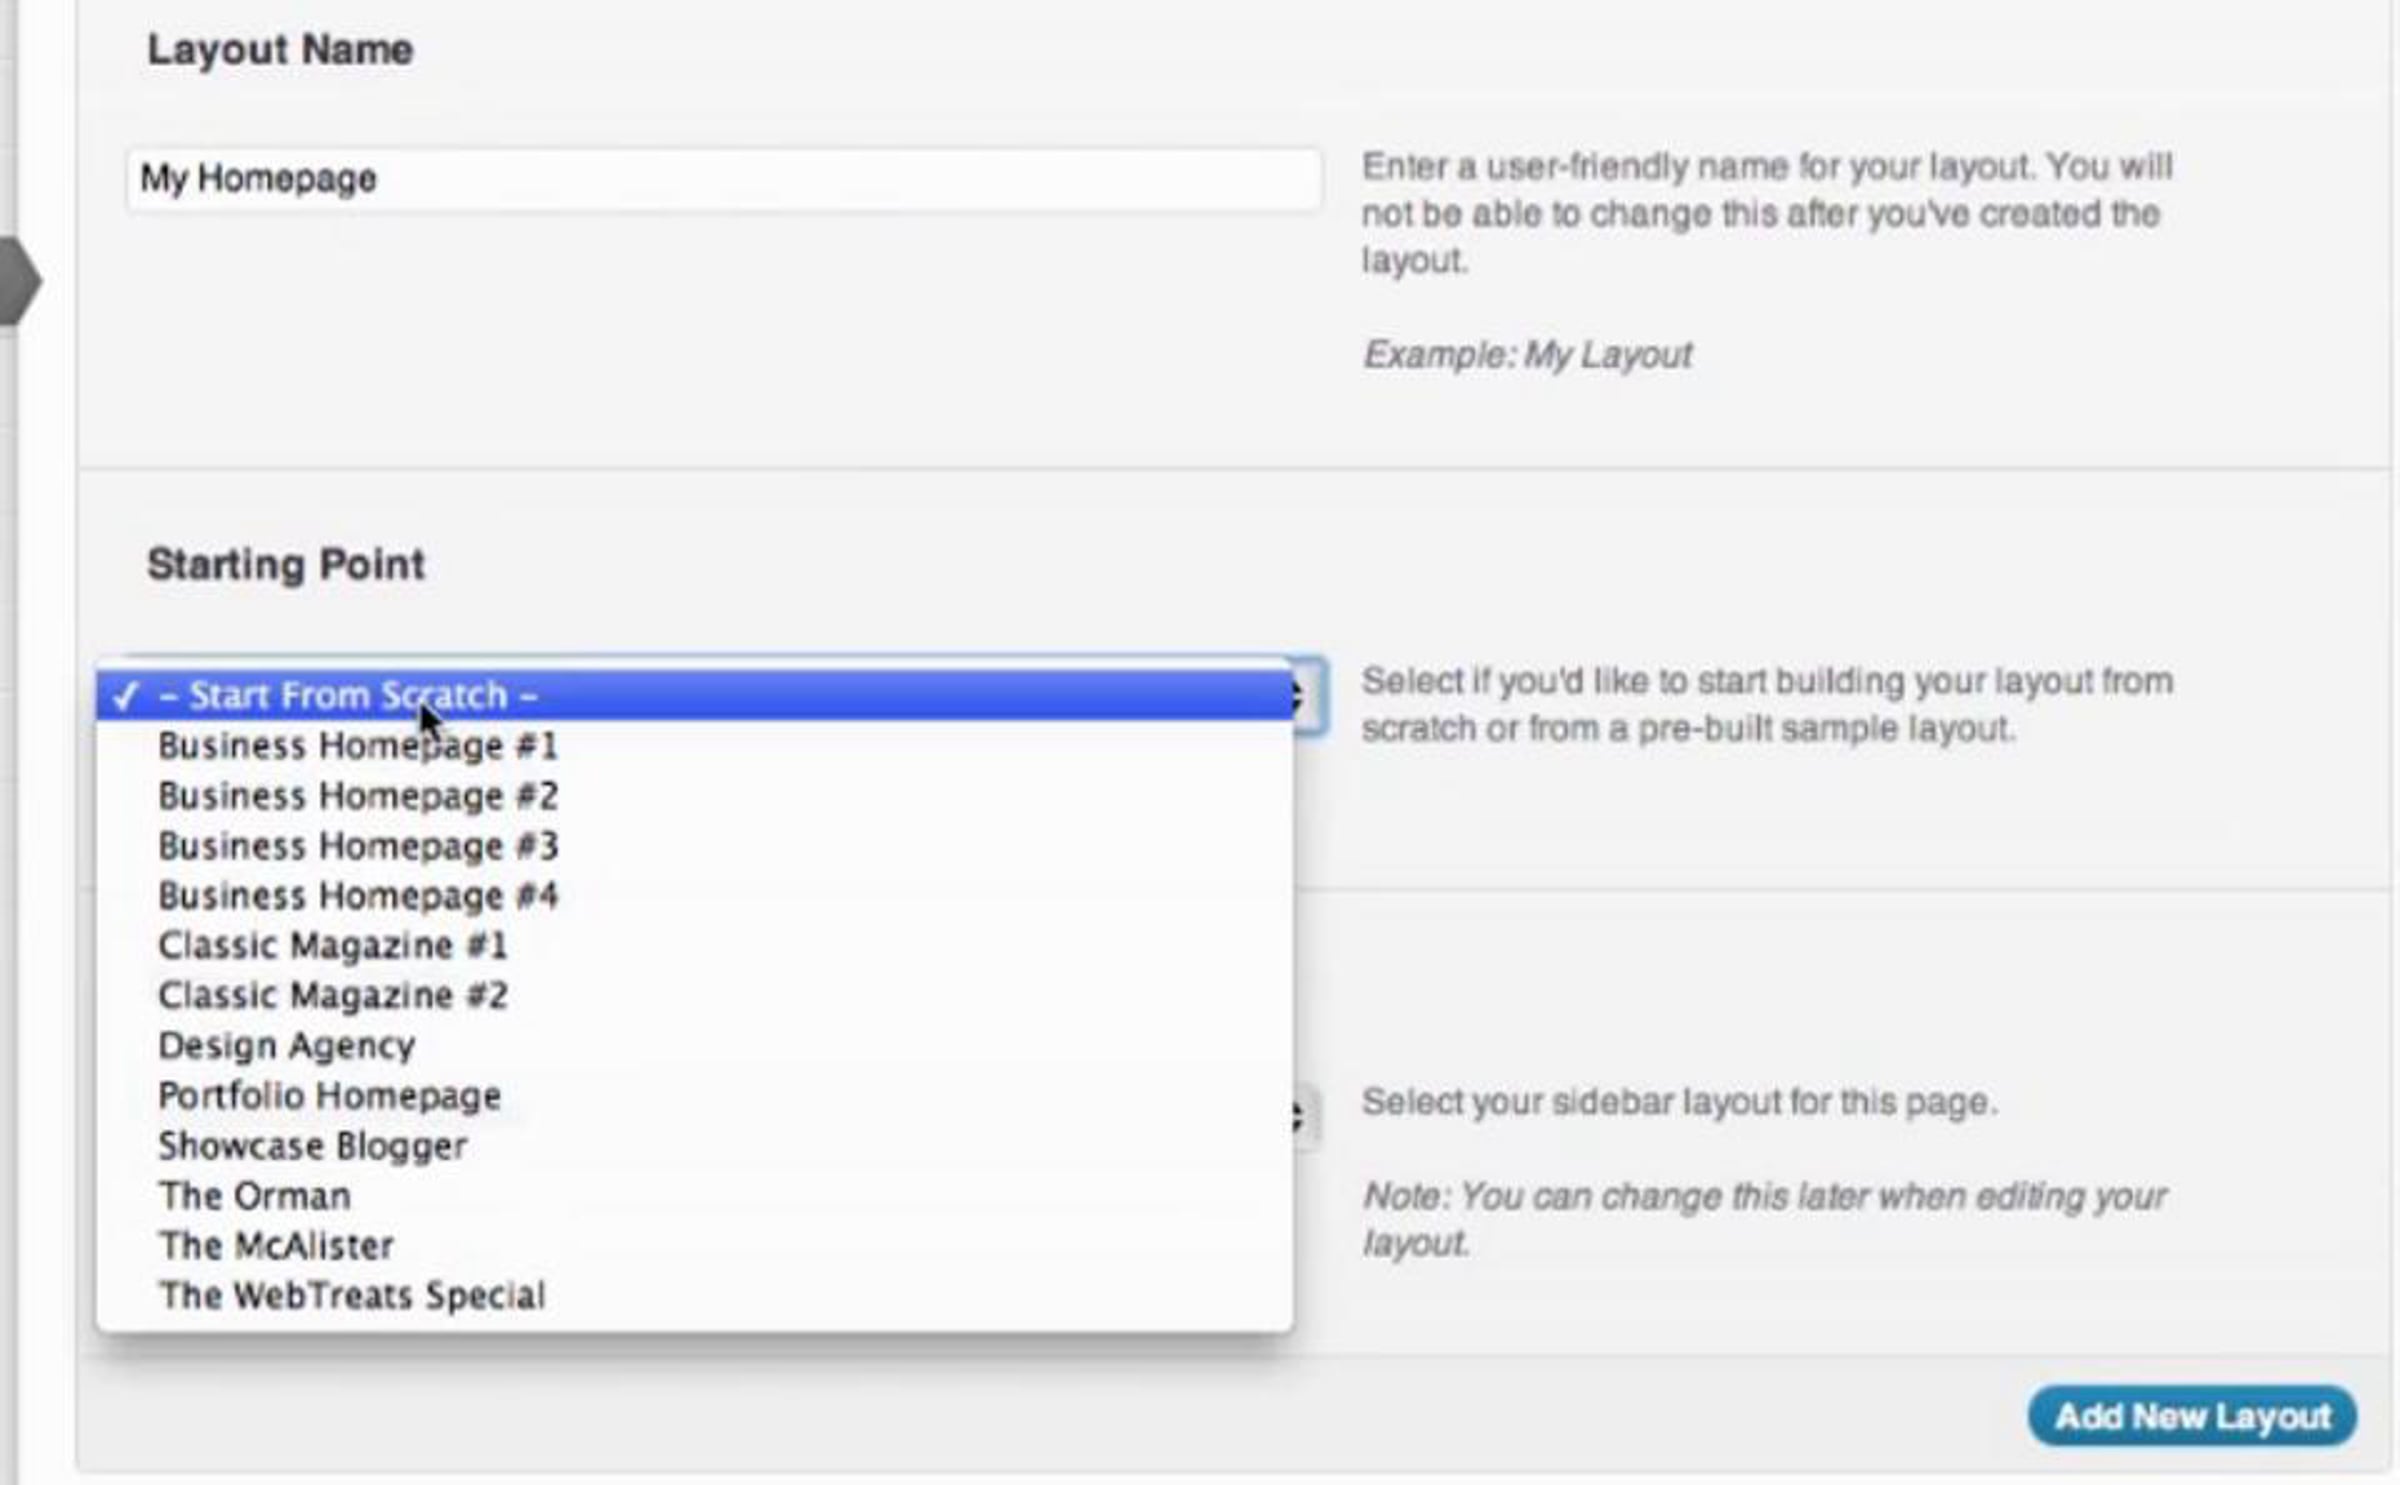Click the Add New Layout button
Screen dimensions: 2400x1485
pos(2192,1416)
